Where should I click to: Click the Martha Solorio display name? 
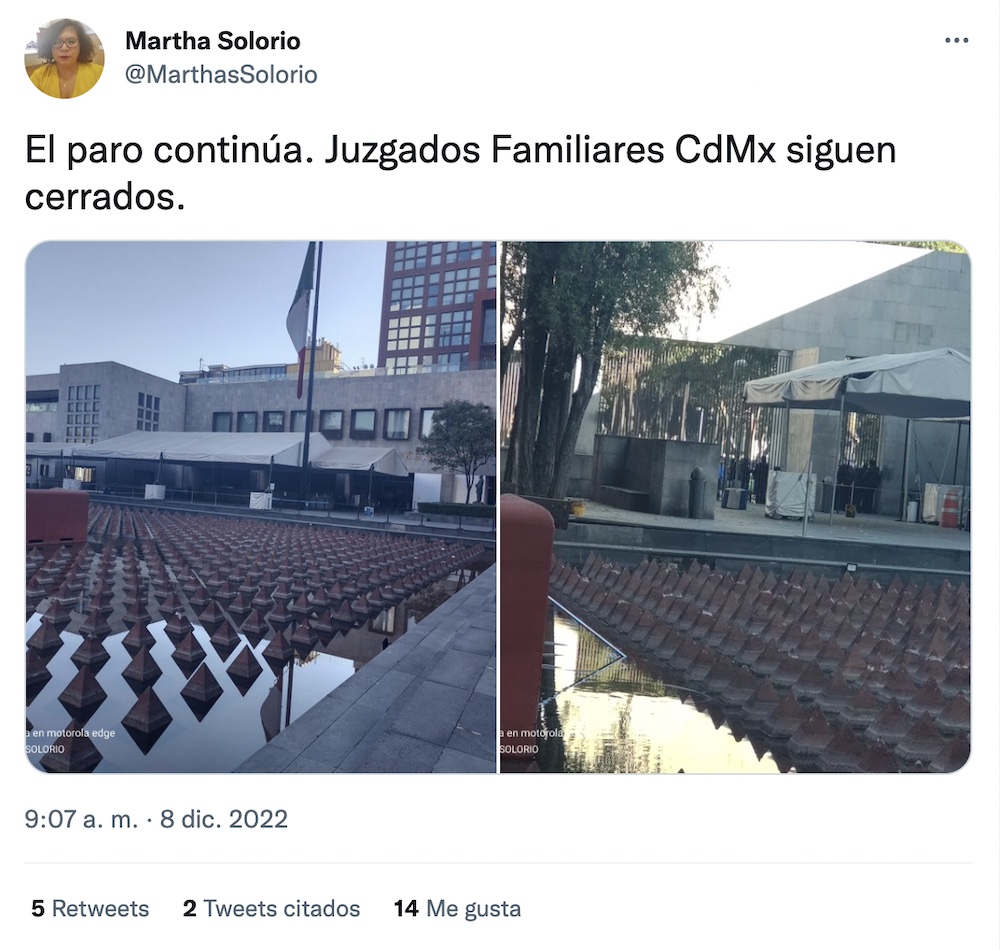[x=212, y=41]
